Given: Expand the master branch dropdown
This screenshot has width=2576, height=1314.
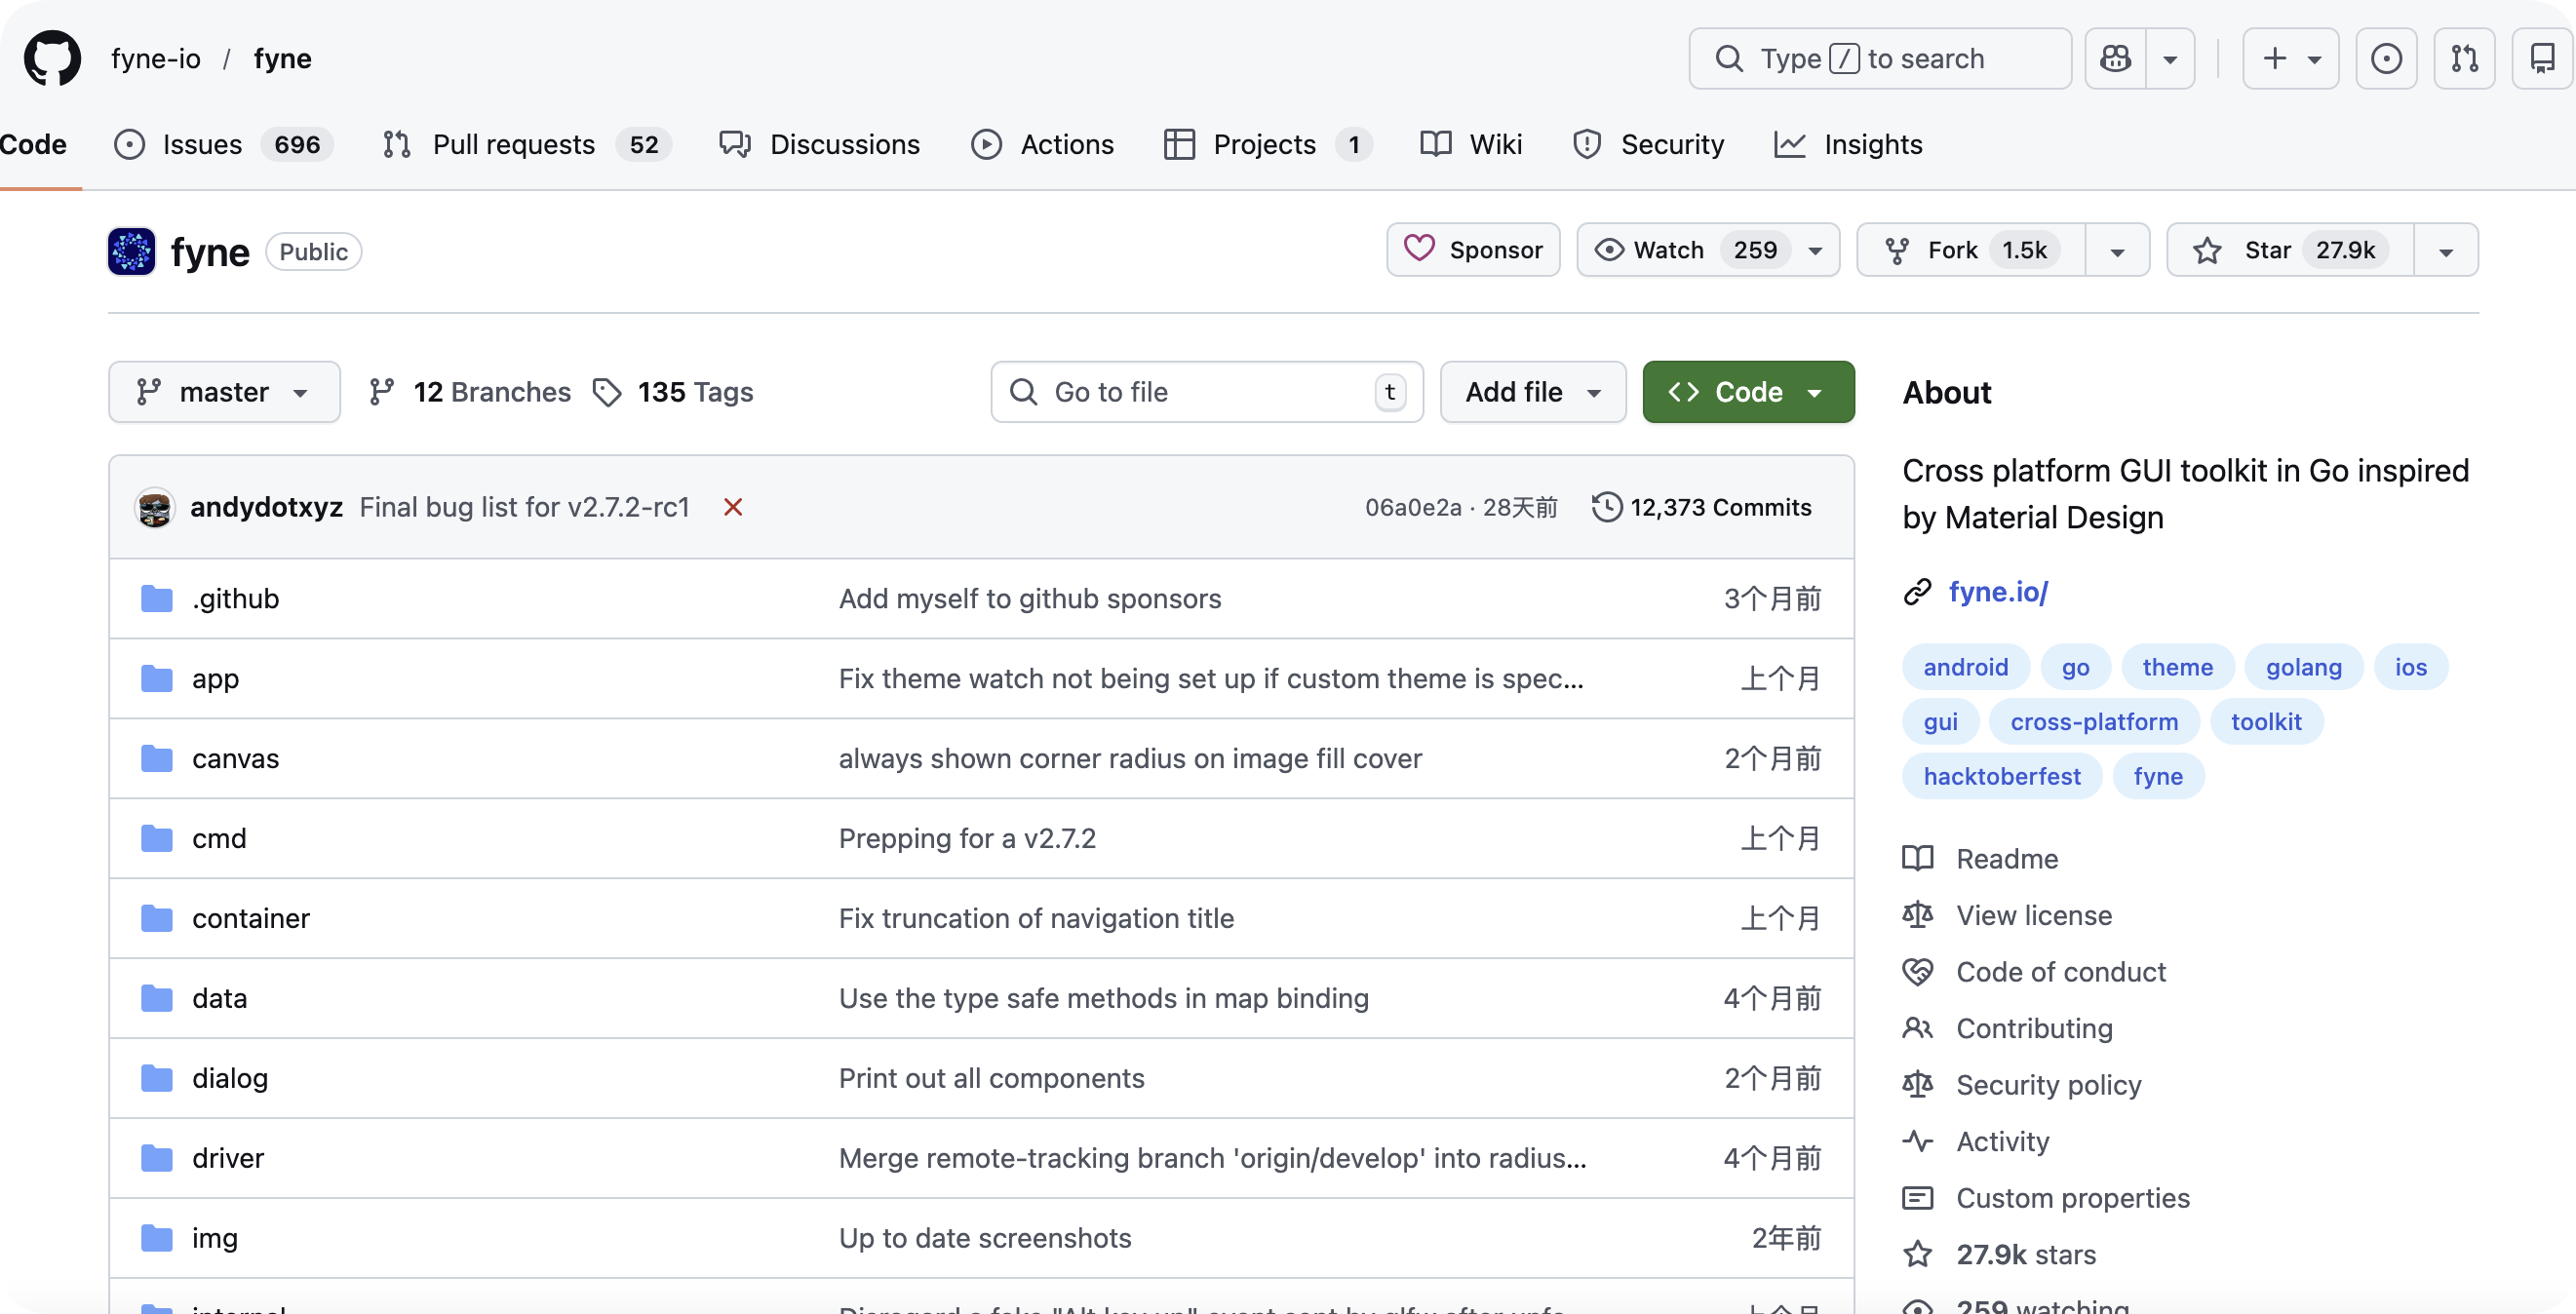Looking at the screenshot, I should pos(224,392).
